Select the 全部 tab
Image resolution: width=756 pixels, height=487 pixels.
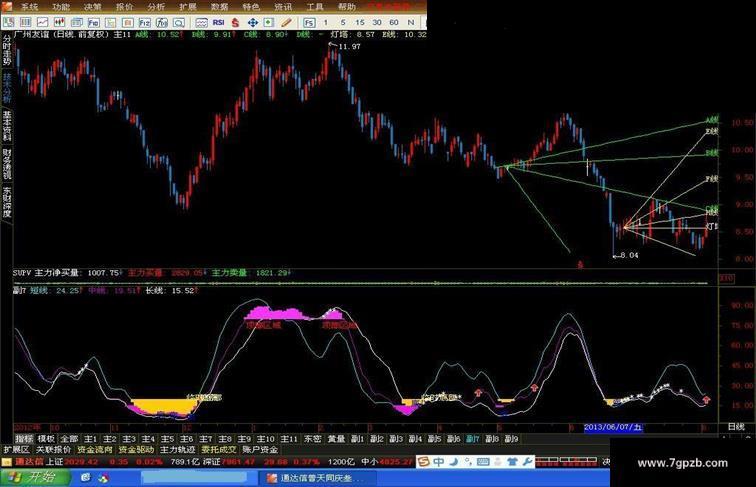[x=68, y=439]
